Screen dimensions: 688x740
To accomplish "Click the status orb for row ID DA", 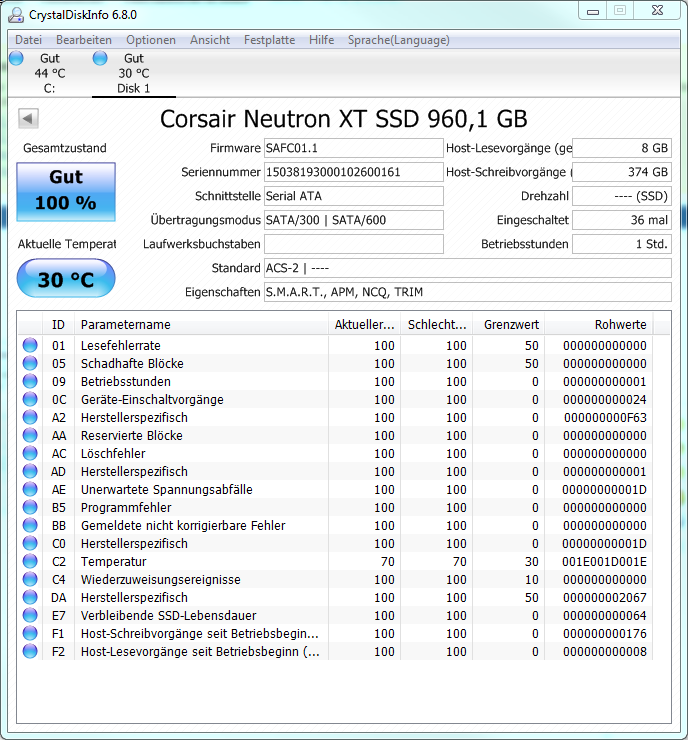I will point(30,597).
